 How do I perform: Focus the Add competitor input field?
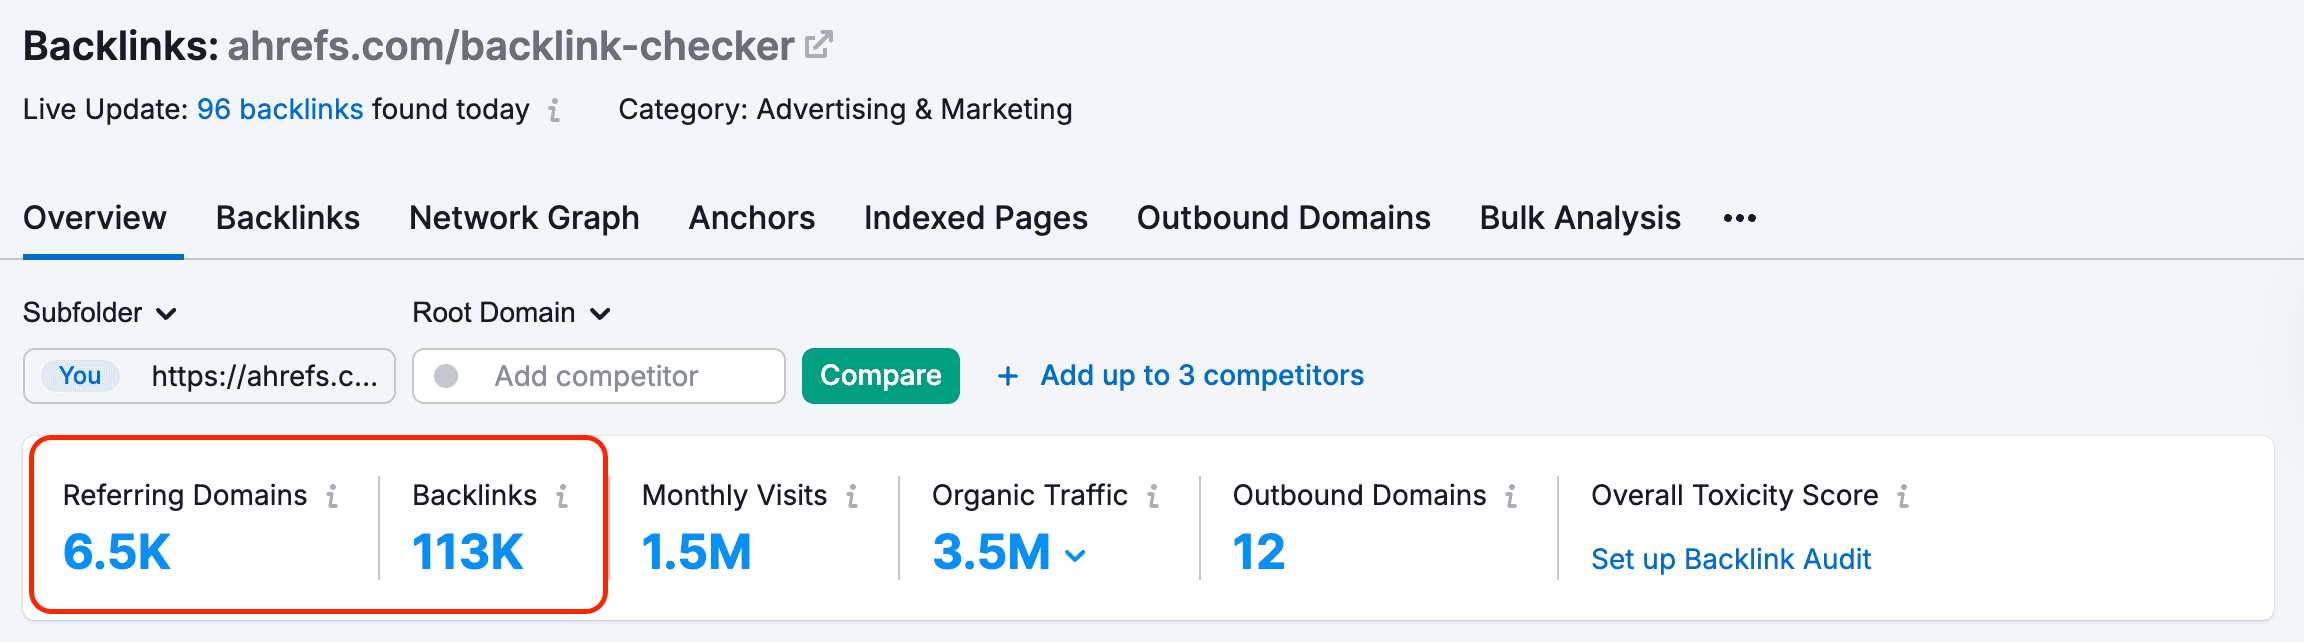coord(599,376)
